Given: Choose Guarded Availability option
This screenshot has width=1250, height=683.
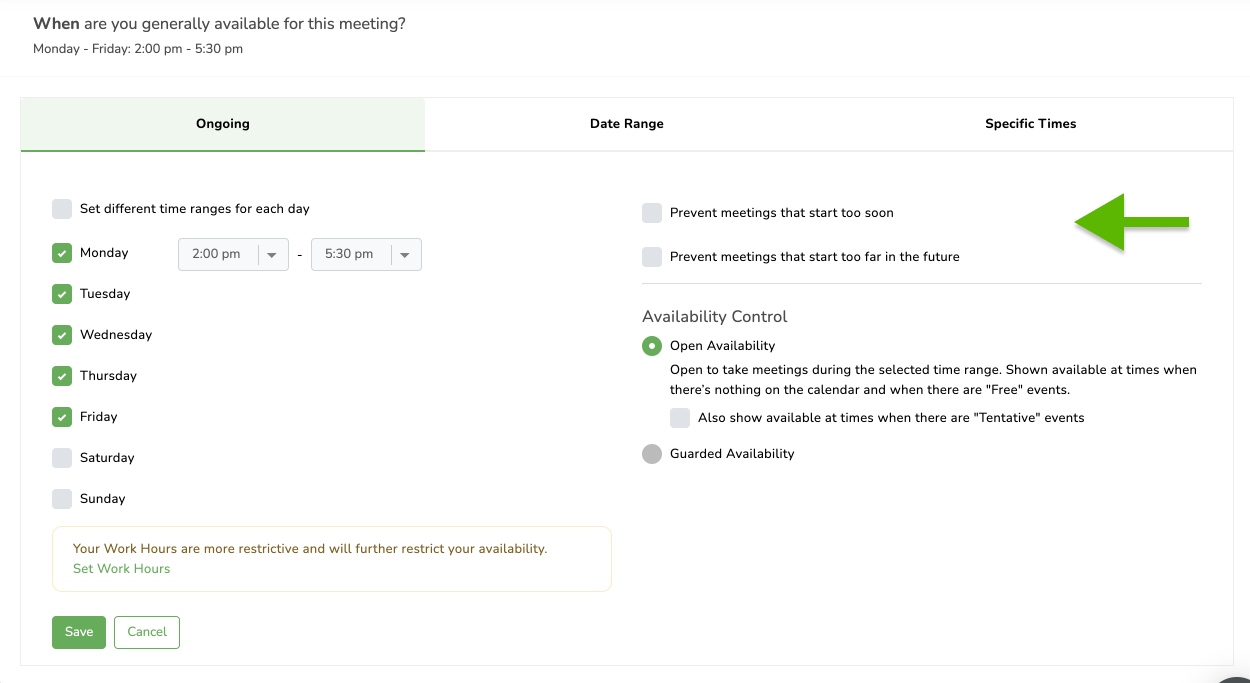Looking at the screenshot, I should coord(652,454).
